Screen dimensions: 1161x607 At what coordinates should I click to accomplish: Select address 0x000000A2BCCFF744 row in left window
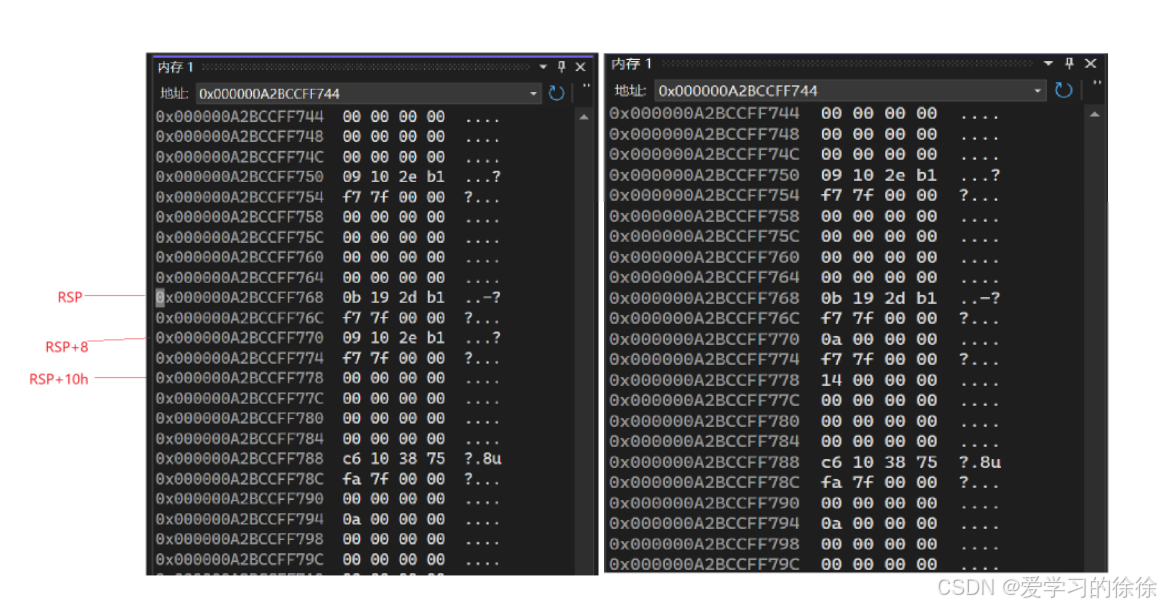pyautogui.click(x=239, y=116)
